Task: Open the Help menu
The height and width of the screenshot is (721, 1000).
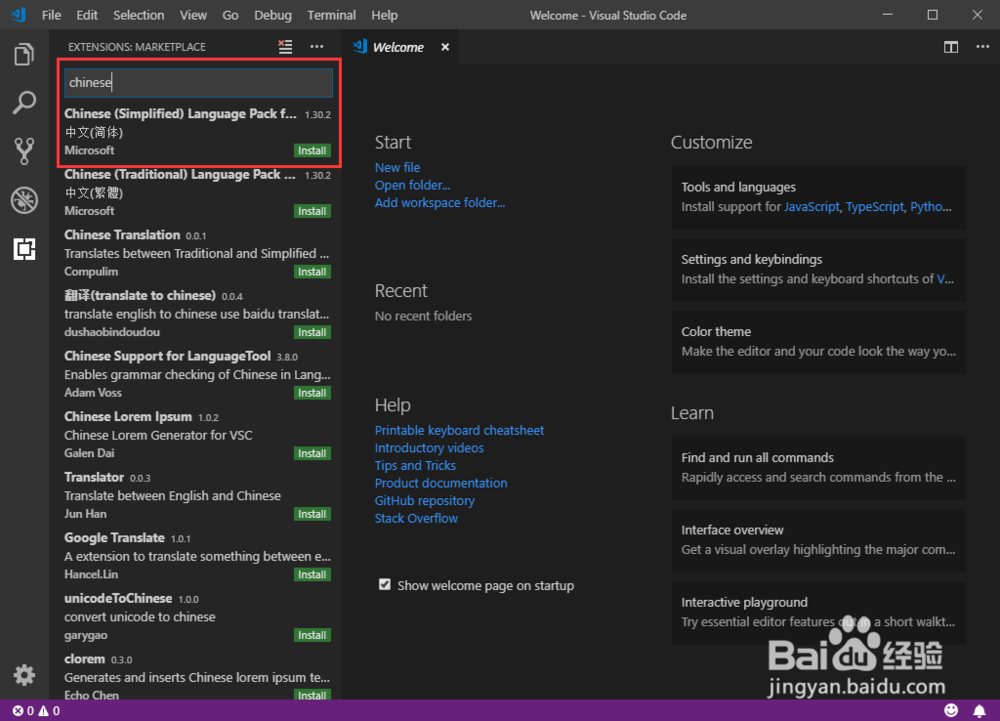Action: [384, 15]
